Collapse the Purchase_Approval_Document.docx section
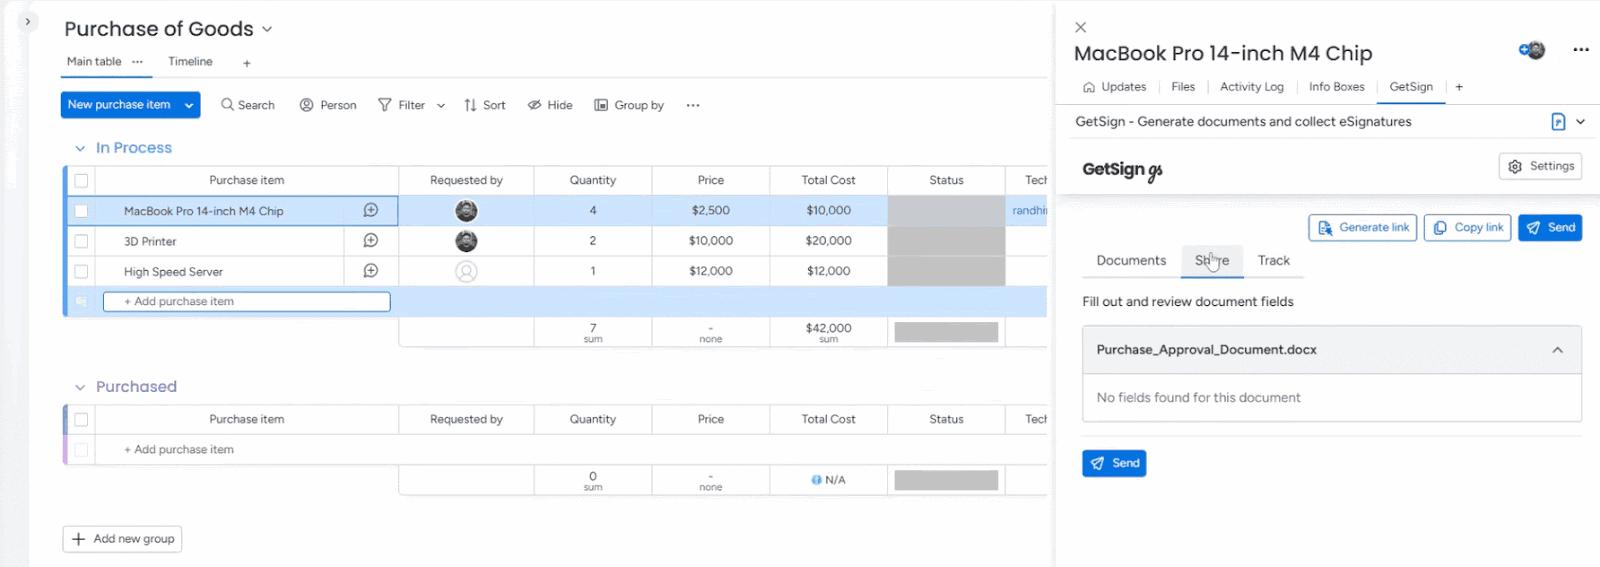Viewport: 1600px width, 567px height. [x=1557, y=350]
